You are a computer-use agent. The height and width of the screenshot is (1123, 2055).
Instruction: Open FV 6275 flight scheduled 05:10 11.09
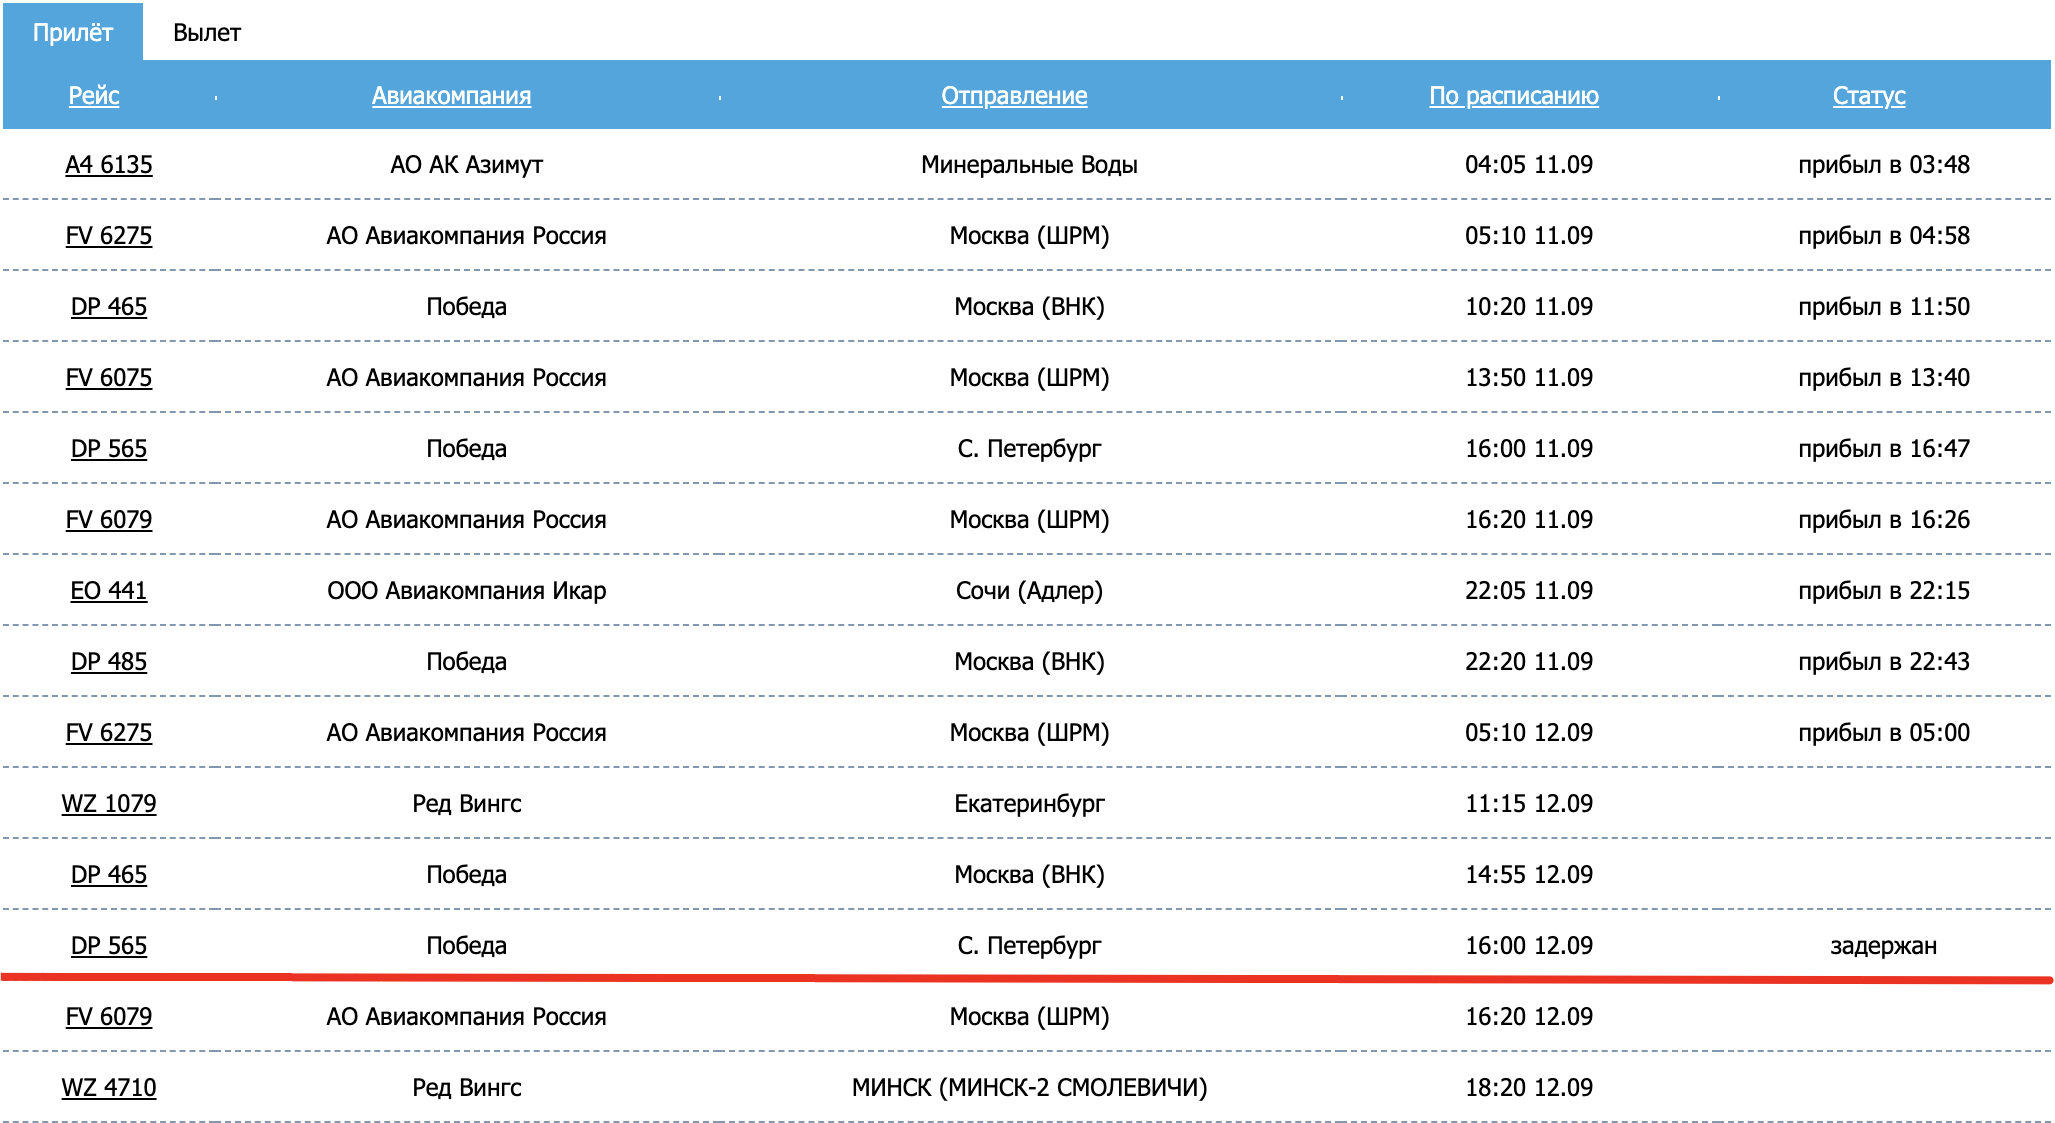(109, 236)
